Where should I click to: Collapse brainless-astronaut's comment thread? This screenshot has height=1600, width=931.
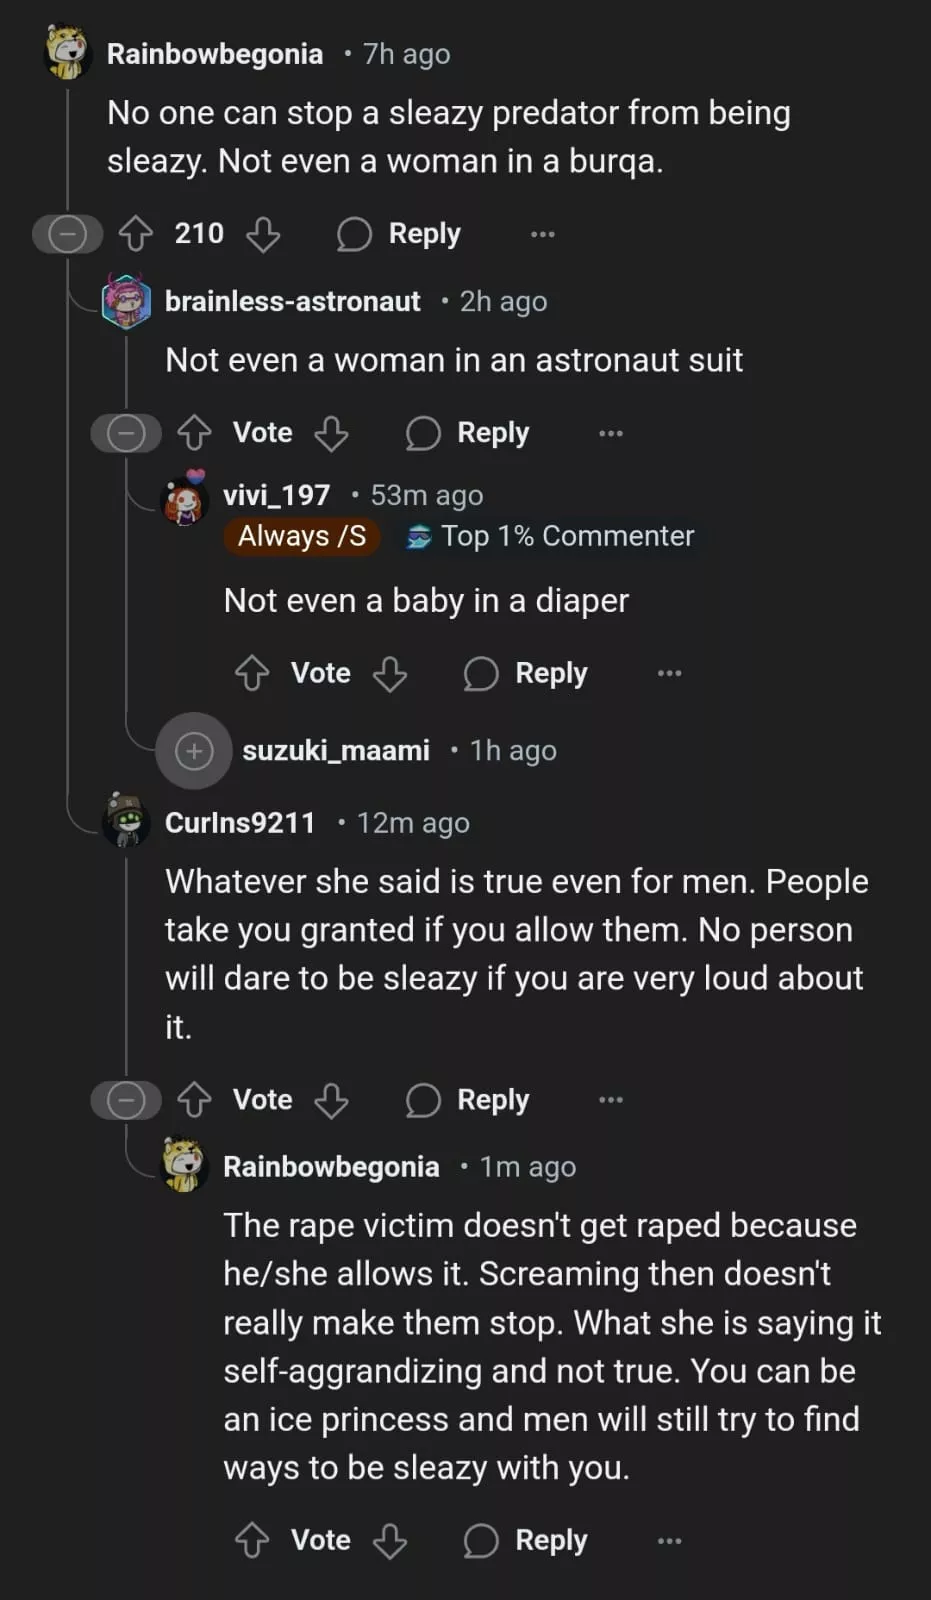point(126,433)
